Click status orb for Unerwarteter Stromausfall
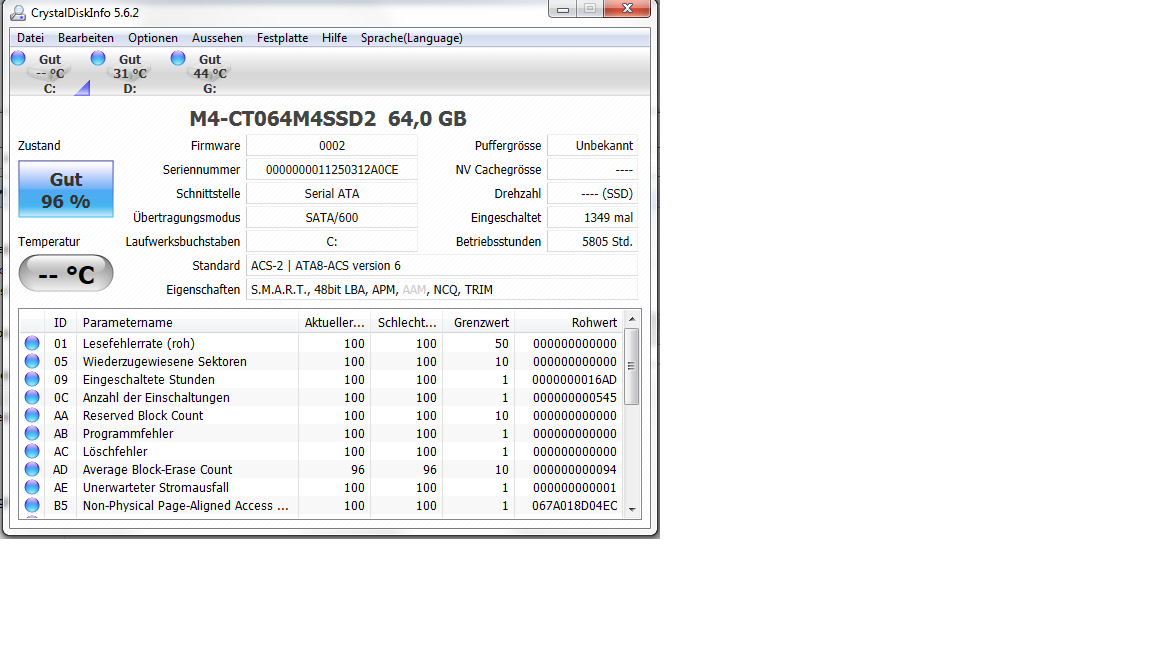The image size is (1152, 648). tap(32, 487)
